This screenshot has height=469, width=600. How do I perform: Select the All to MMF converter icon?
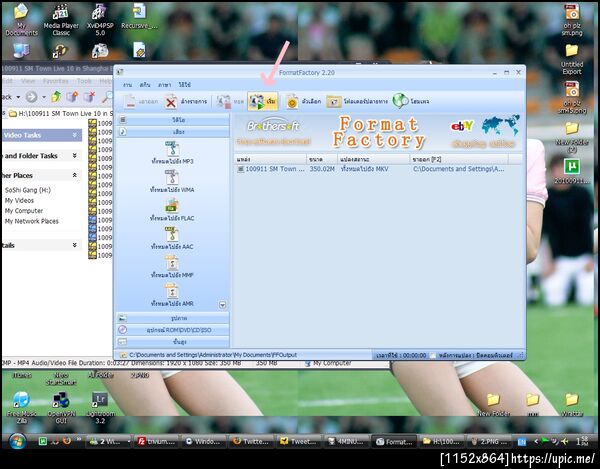[172, 262]
